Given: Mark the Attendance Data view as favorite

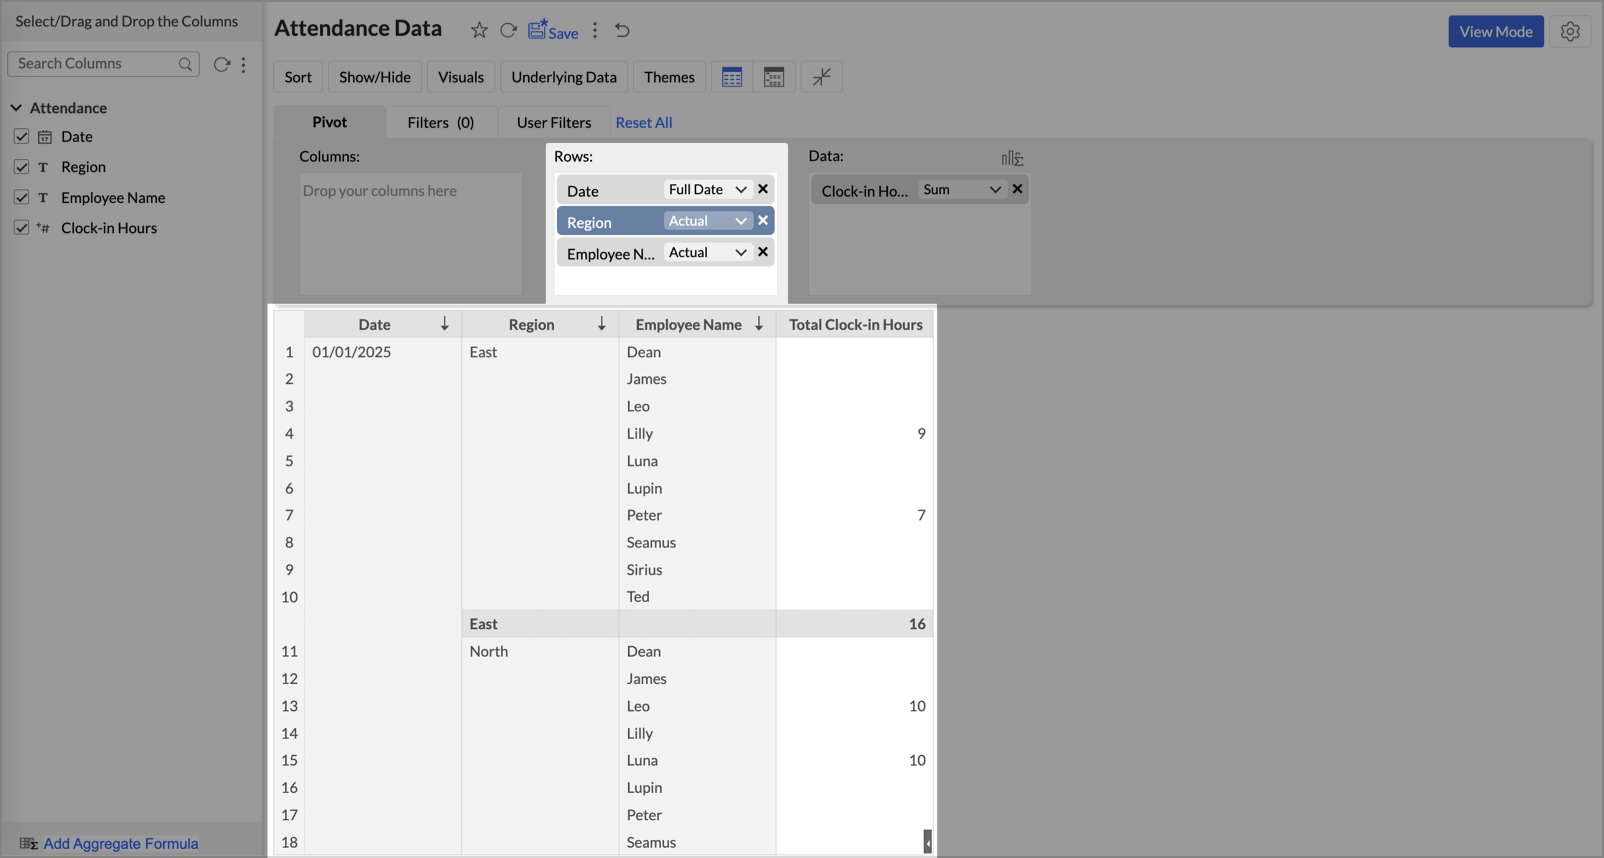Looking at the screenshot, I should (x=479, y=31).
